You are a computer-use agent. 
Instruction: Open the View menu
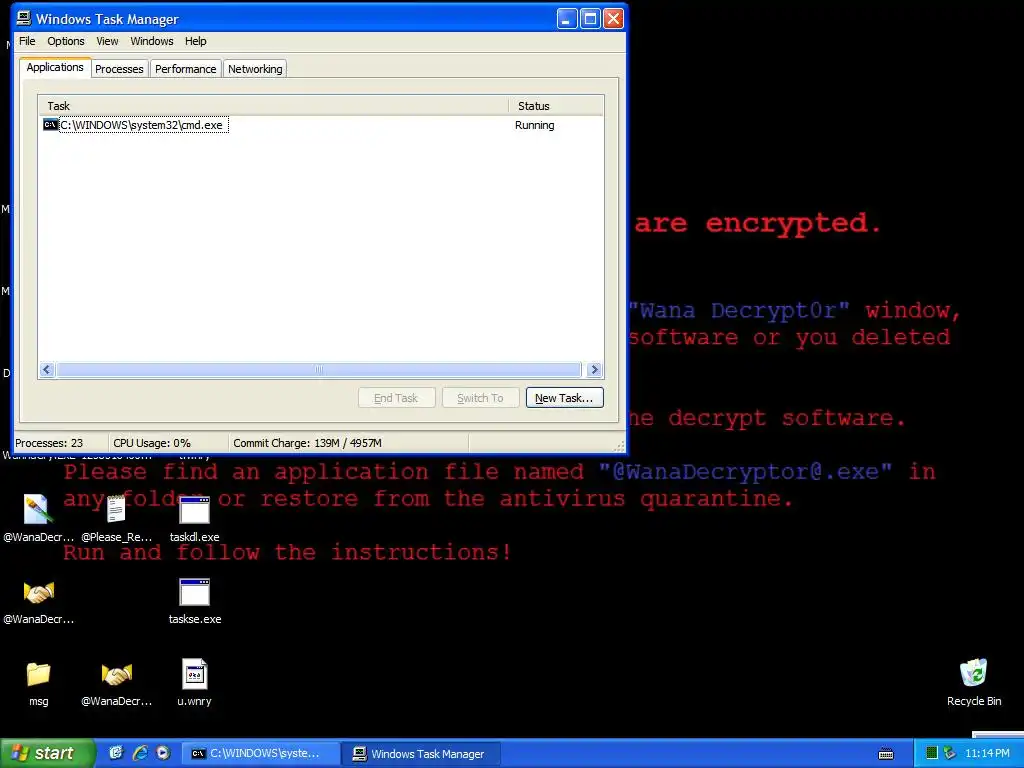(107, 41)
